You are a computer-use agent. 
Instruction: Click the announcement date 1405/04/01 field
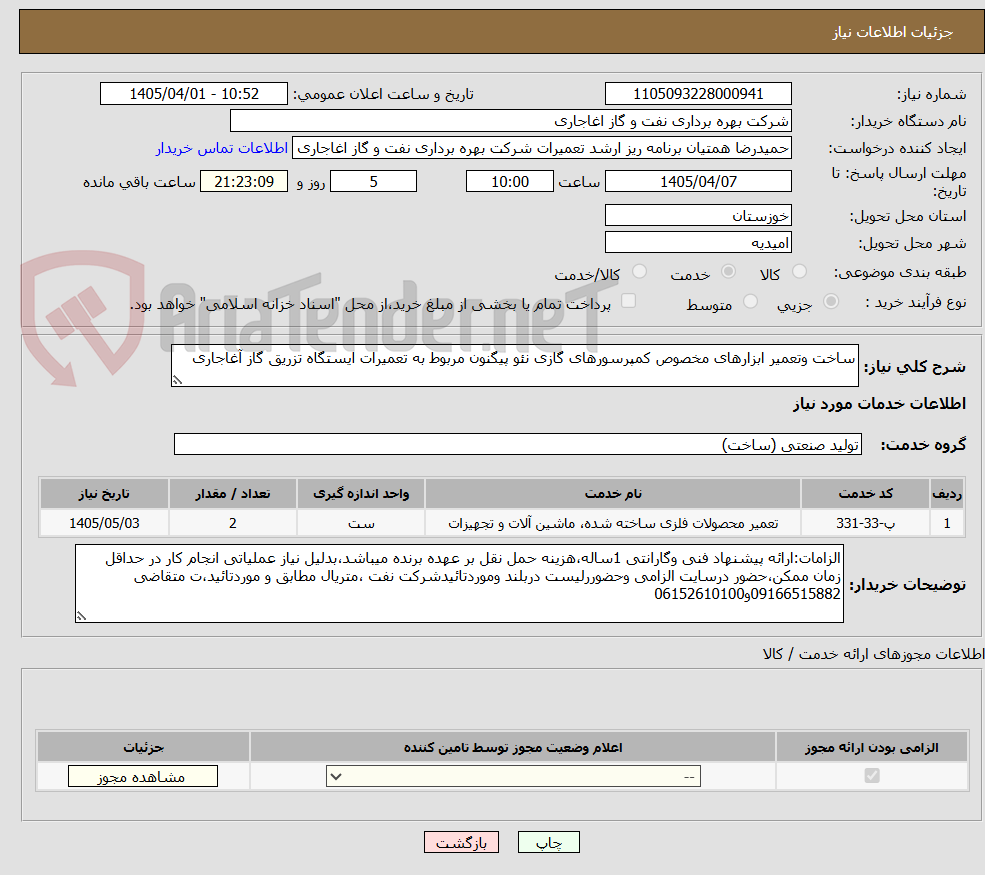pyautogui.click(x=193, y=94)
